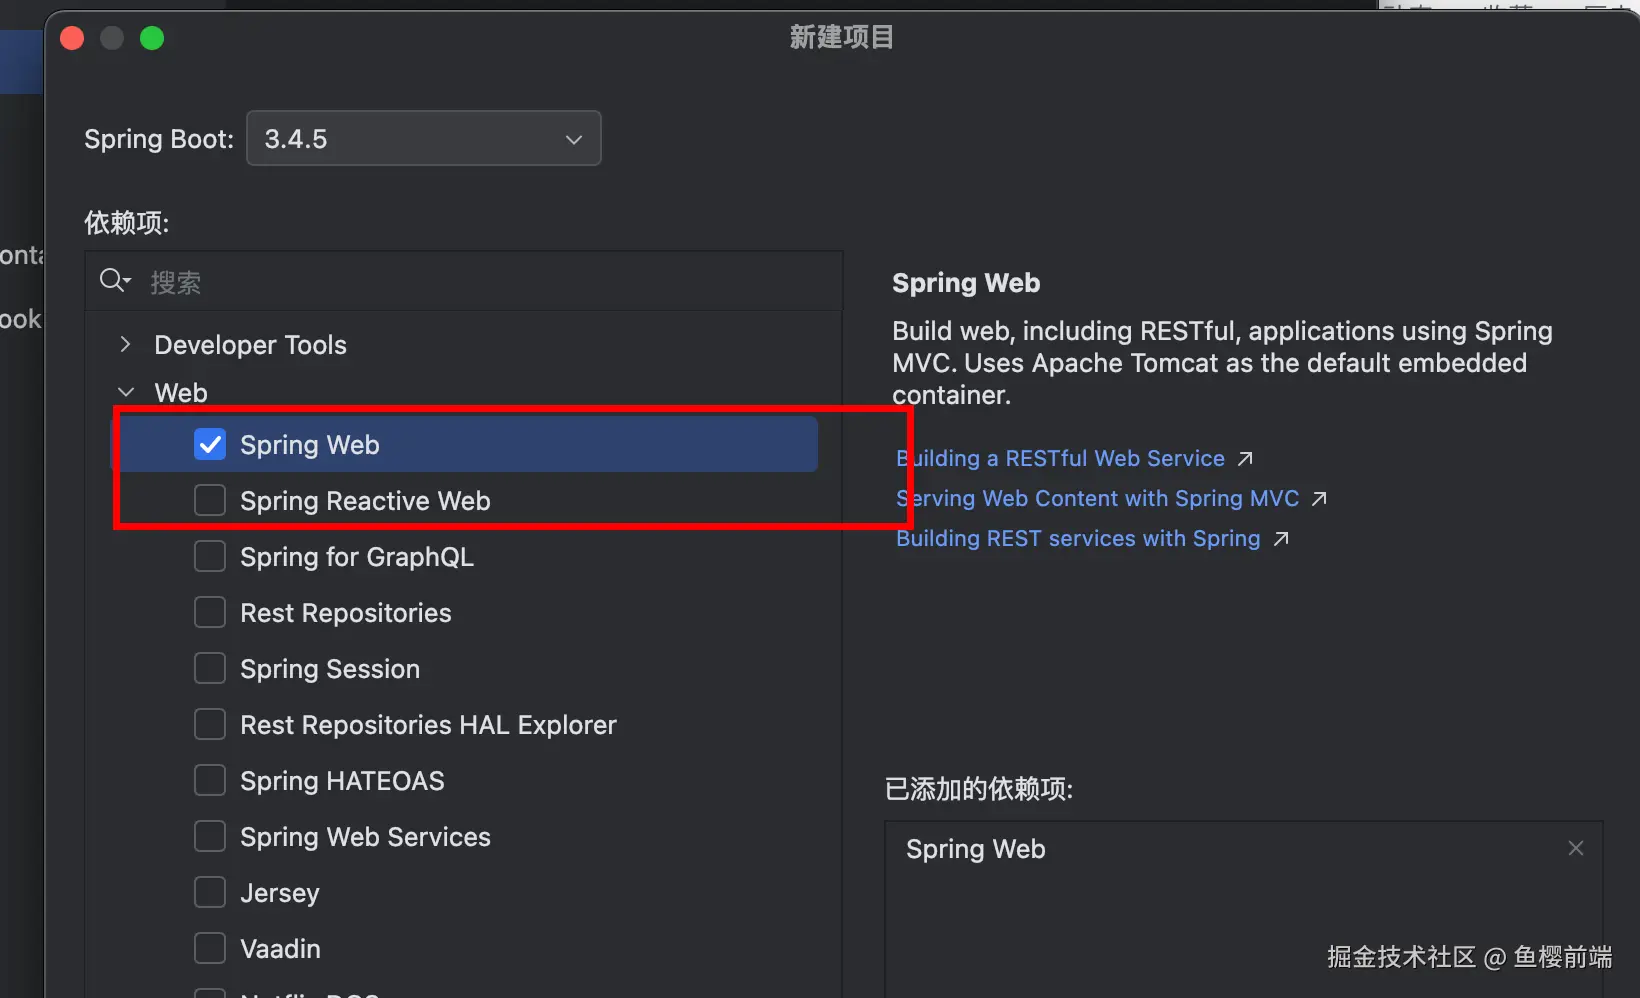This screenshot has height=998, width=1640.
Task: Uncheck the Spring Web checkbox
Action: [210, 445]
